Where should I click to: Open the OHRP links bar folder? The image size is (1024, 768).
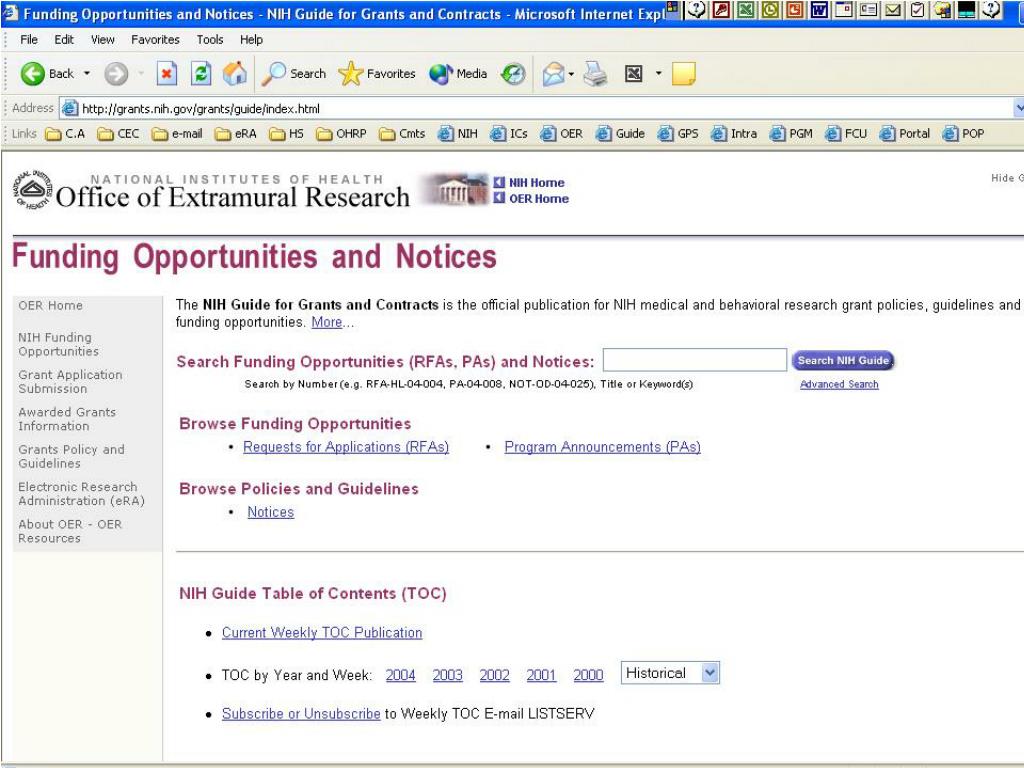coord(341,133)
